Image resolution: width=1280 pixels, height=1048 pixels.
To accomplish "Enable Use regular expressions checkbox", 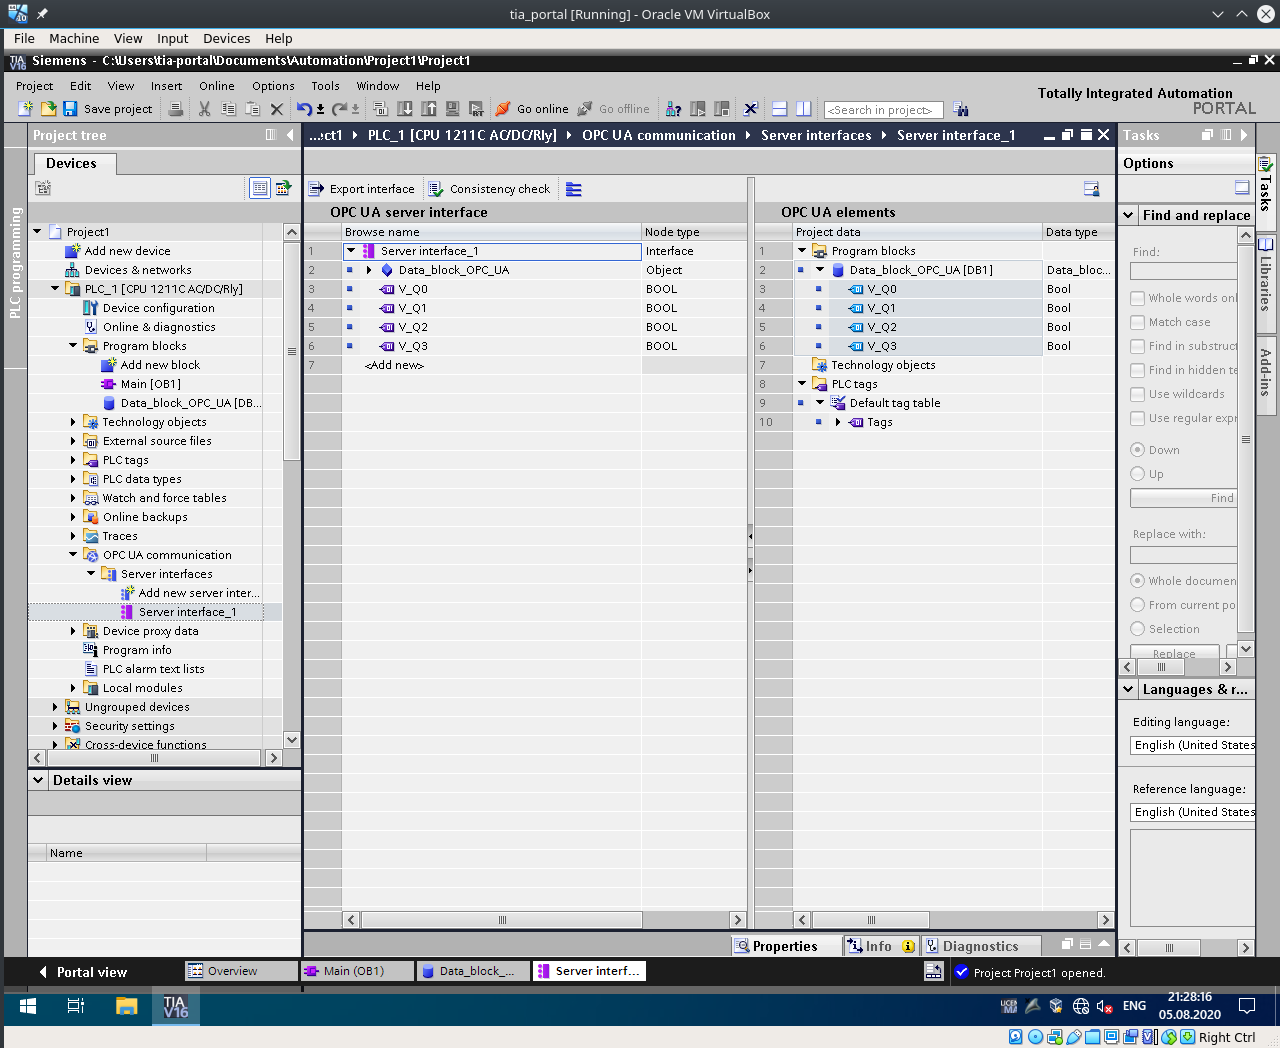I will (1138, 418).
